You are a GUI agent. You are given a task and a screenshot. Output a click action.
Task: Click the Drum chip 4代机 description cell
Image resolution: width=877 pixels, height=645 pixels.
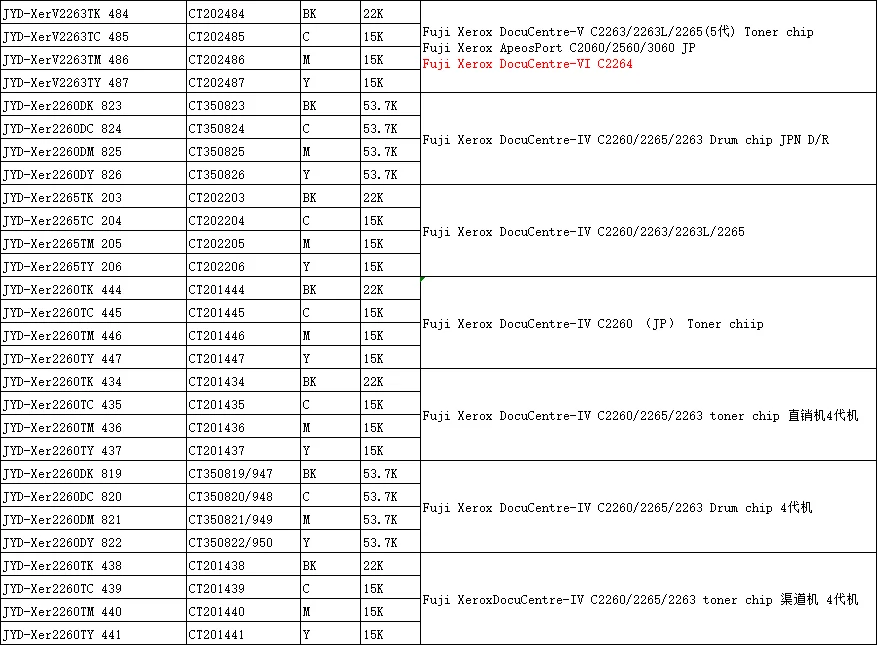(617, 508)
